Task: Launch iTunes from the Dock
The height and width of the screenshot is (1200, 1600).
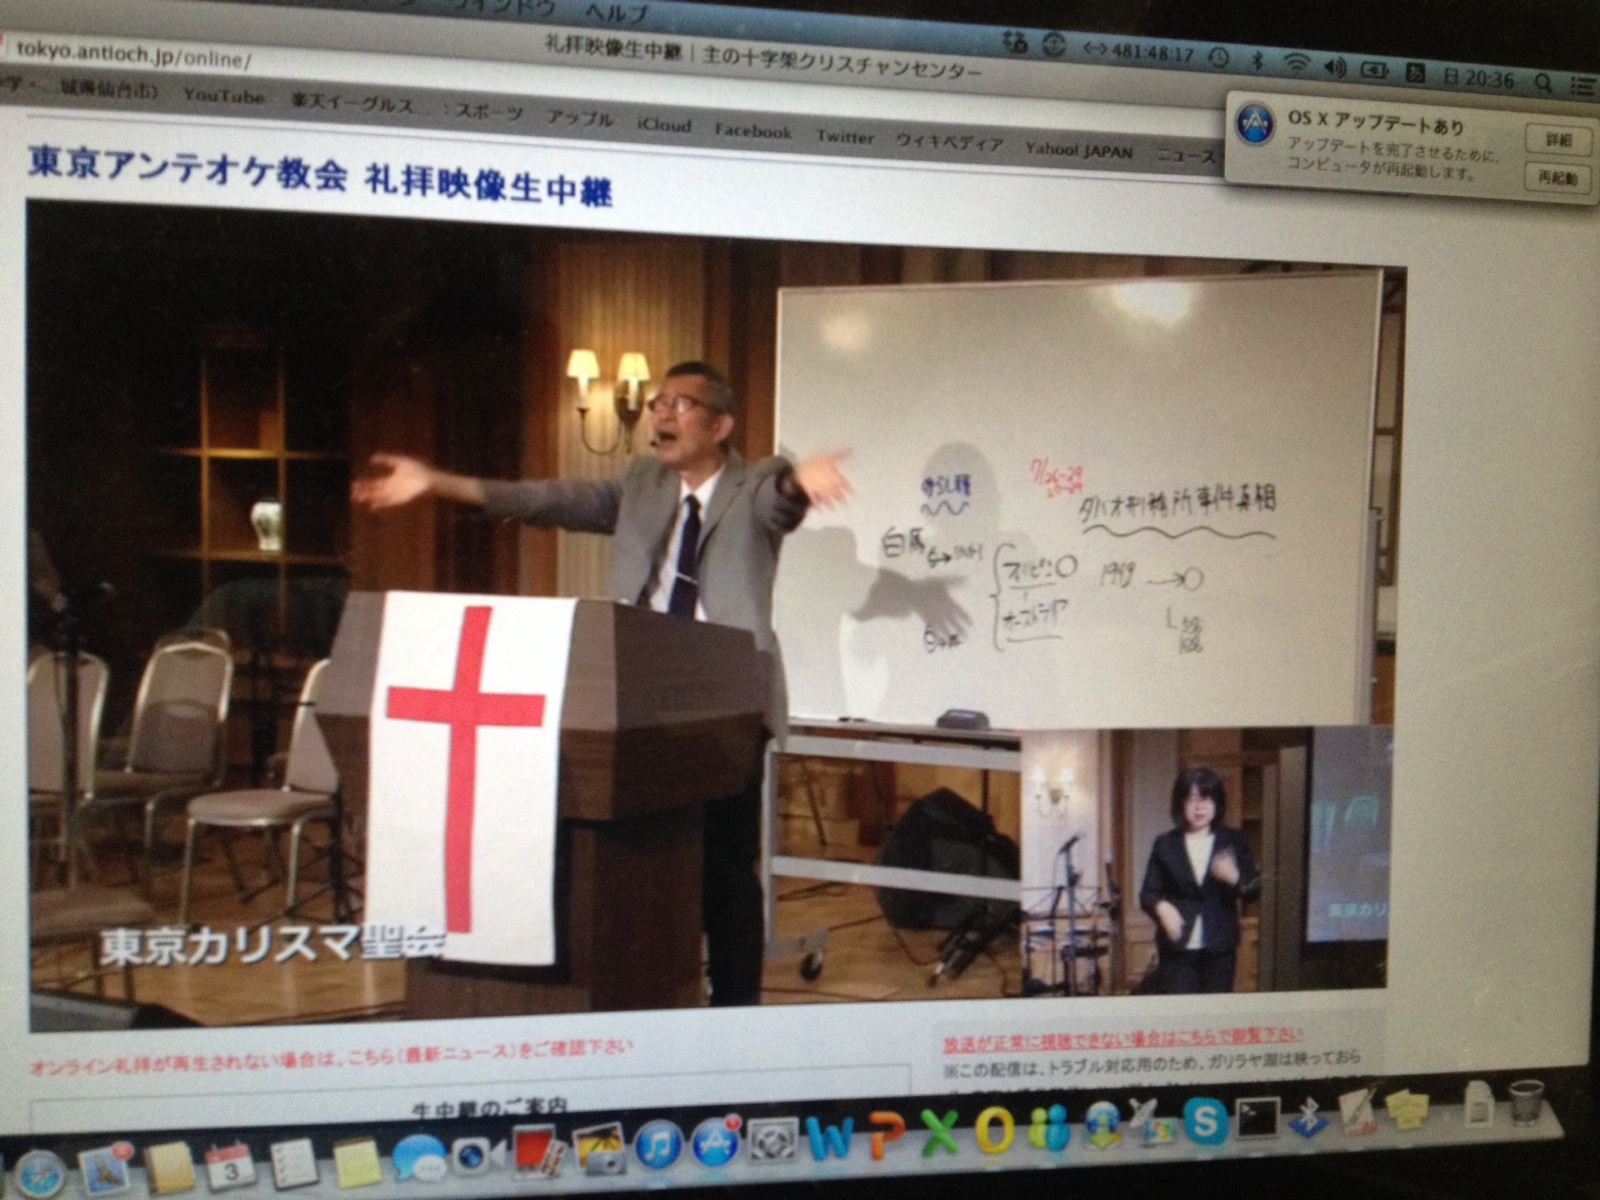Action: pos(657,1147)
